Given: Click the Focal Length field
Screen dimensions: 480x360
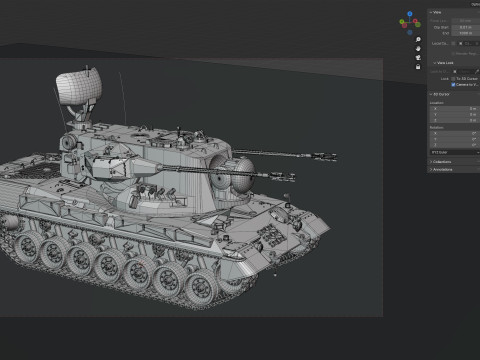Looking at the screenshot, I should pyautogui.click(x=466, y=21).
